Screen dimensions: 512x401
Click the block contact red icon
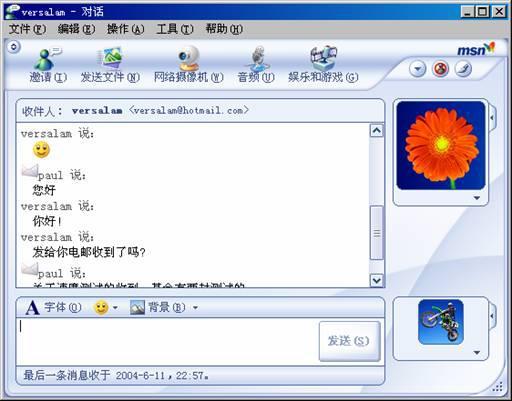tap(440, 69)
